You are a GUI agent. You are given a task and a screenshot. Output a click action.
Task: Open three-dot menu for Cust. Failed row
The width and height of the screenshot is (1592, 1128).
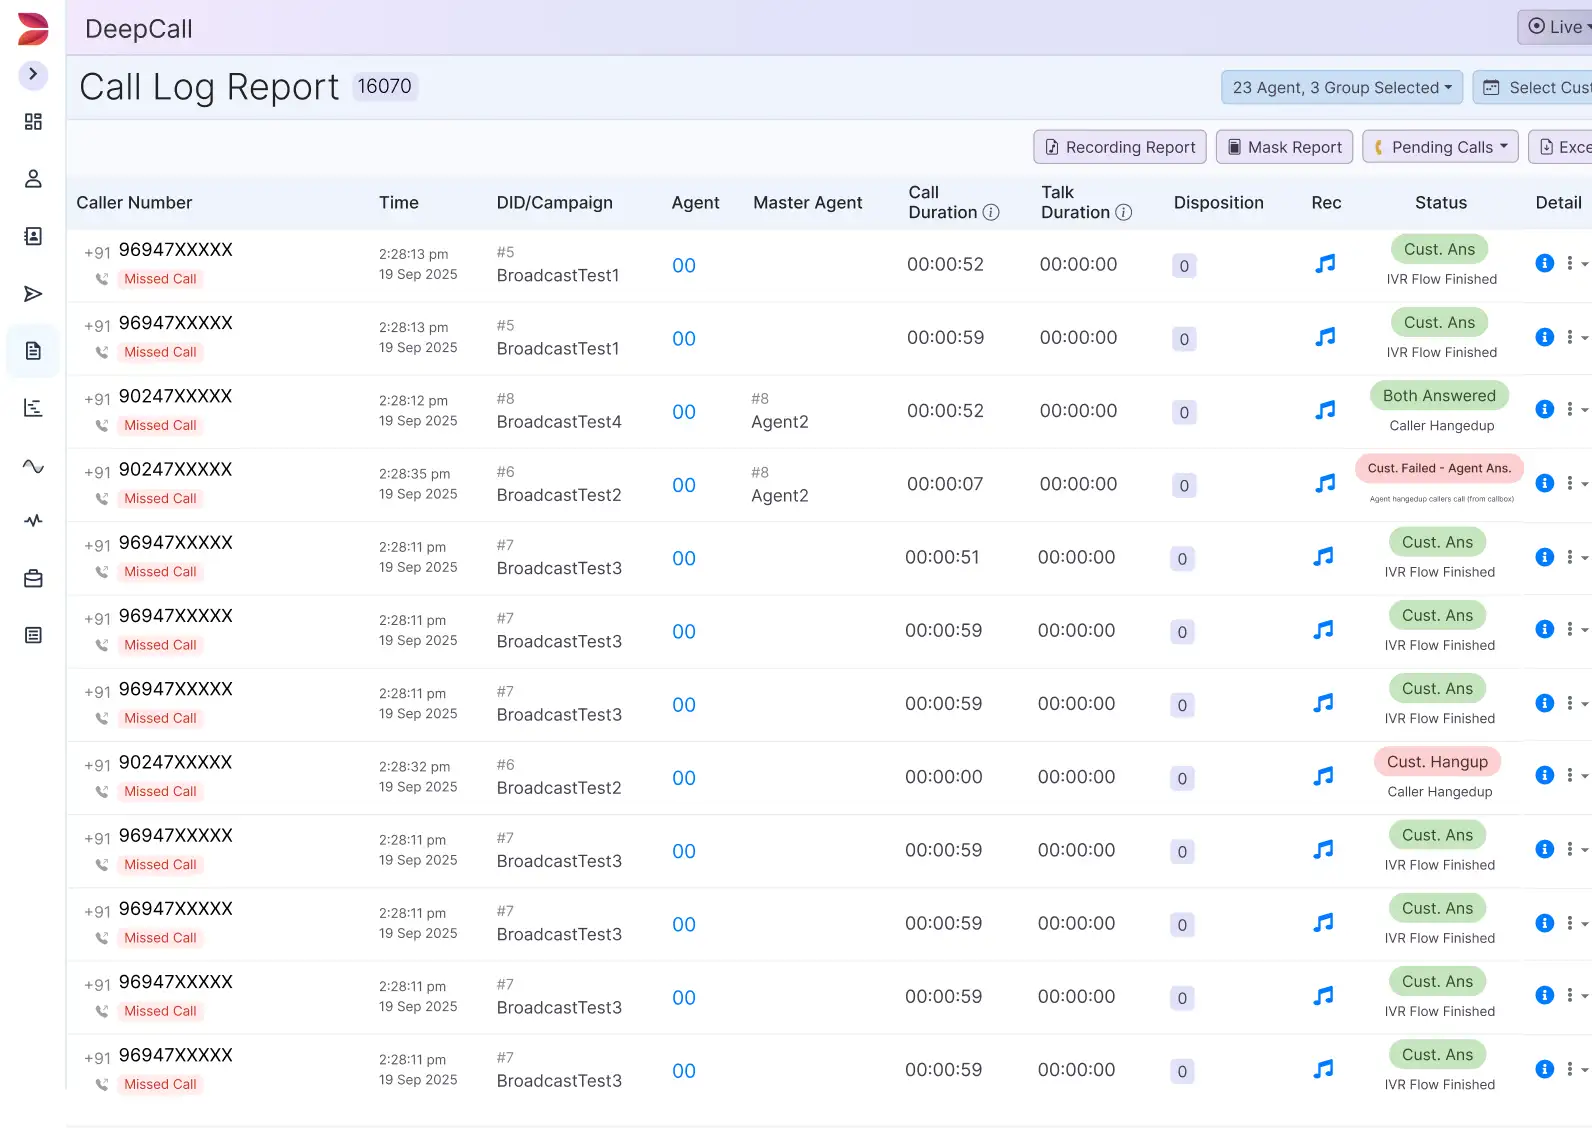(1570, 483)
